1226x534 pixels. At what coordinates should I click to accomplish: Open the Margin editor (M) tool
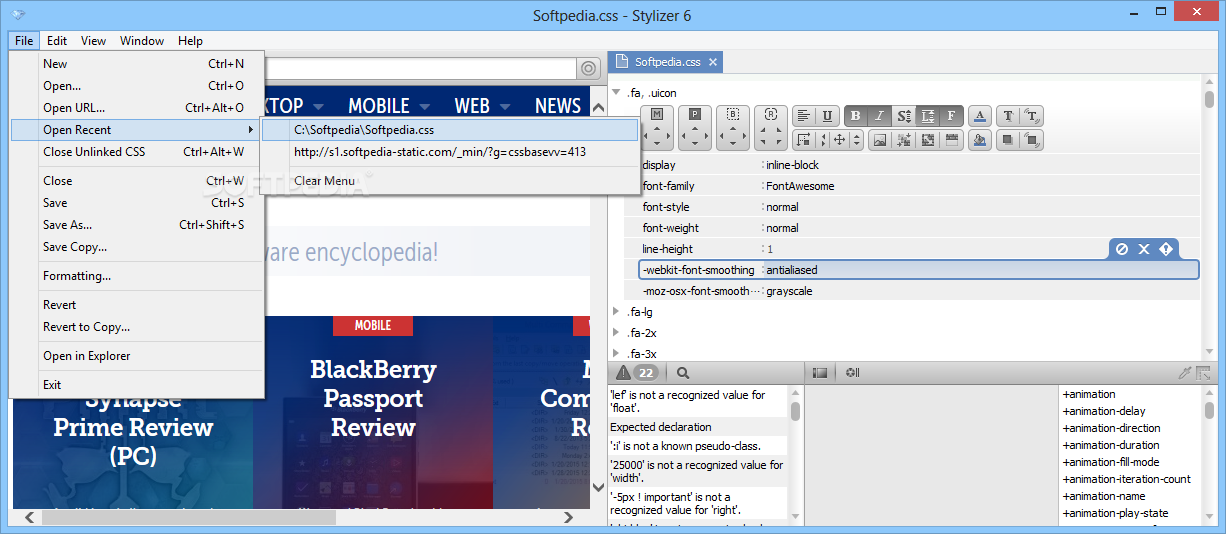[657, 114]
